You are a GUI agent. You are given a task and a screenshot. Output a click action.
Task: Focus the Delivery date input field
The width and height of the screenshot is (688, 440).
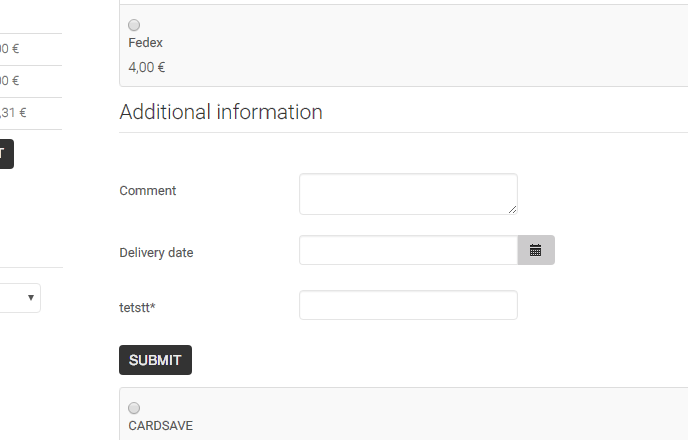pyautogui.click(x=408, y=250)
